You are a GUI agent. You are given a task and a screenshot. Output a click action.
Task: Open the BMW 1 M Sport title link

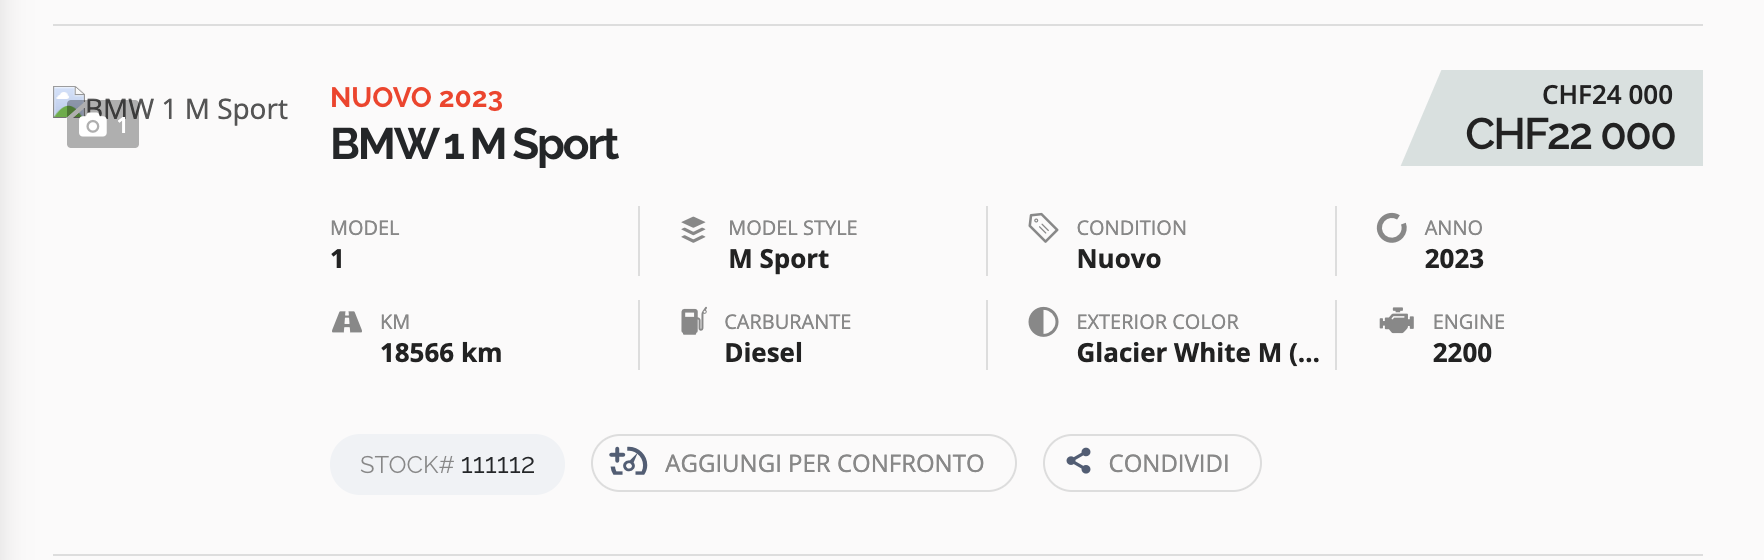[474, 144]
